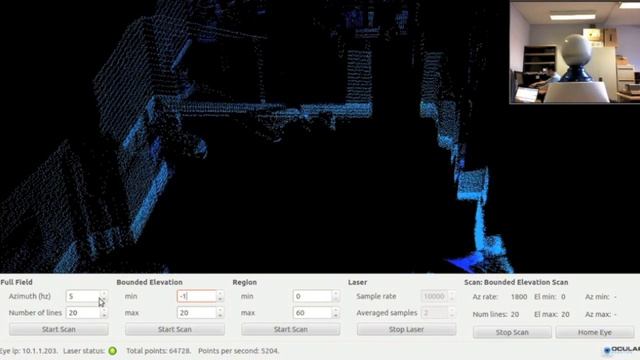Viewport: 640px width, 360px height.
Task: Click the Home Eye button
Action: click(595, 332)
